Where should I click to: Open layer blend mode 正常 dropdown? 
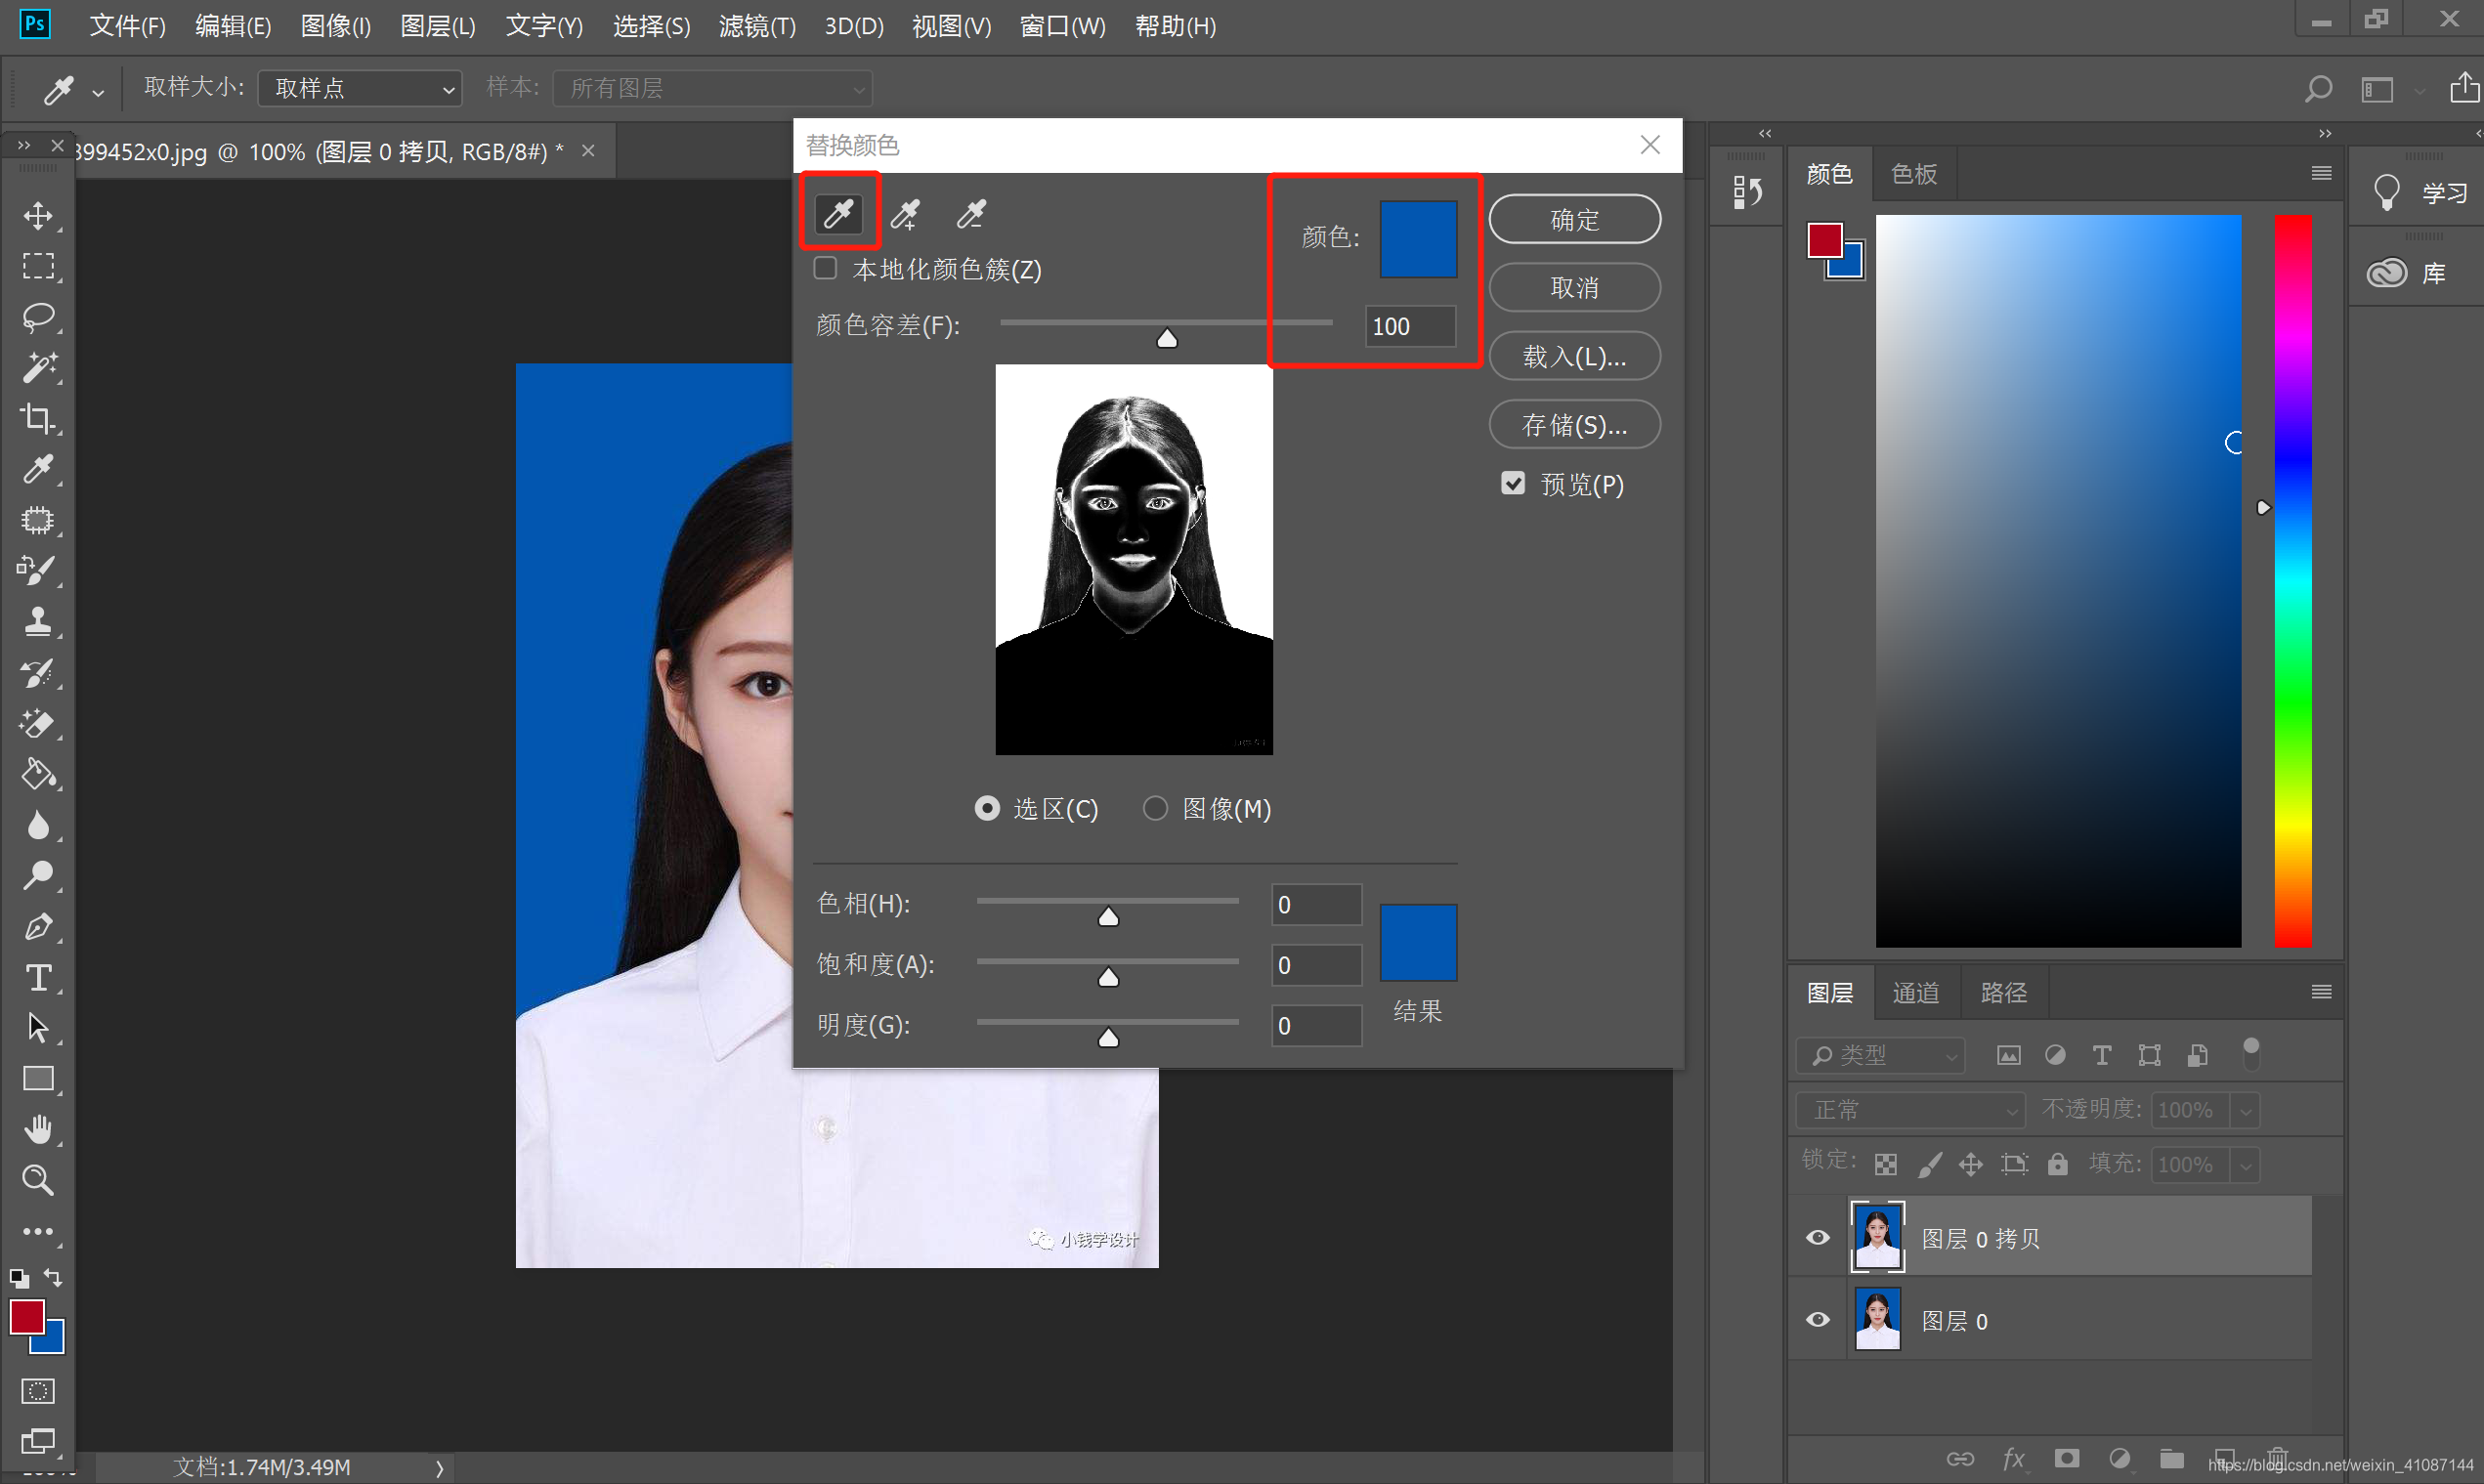click(x=1910, y=1109)
